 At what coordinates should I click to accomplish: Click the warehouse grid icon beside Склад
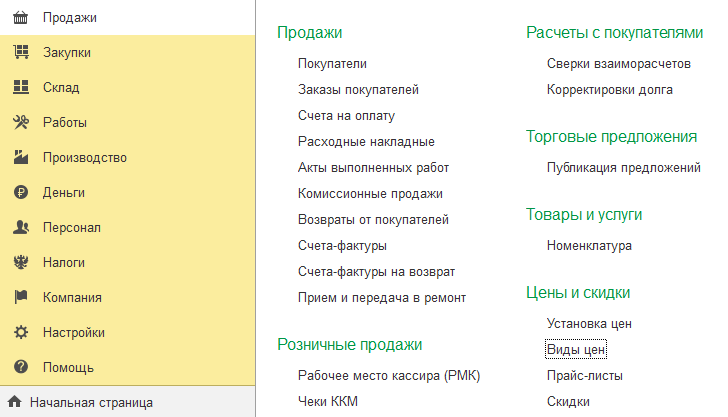(x=21, y=87)
